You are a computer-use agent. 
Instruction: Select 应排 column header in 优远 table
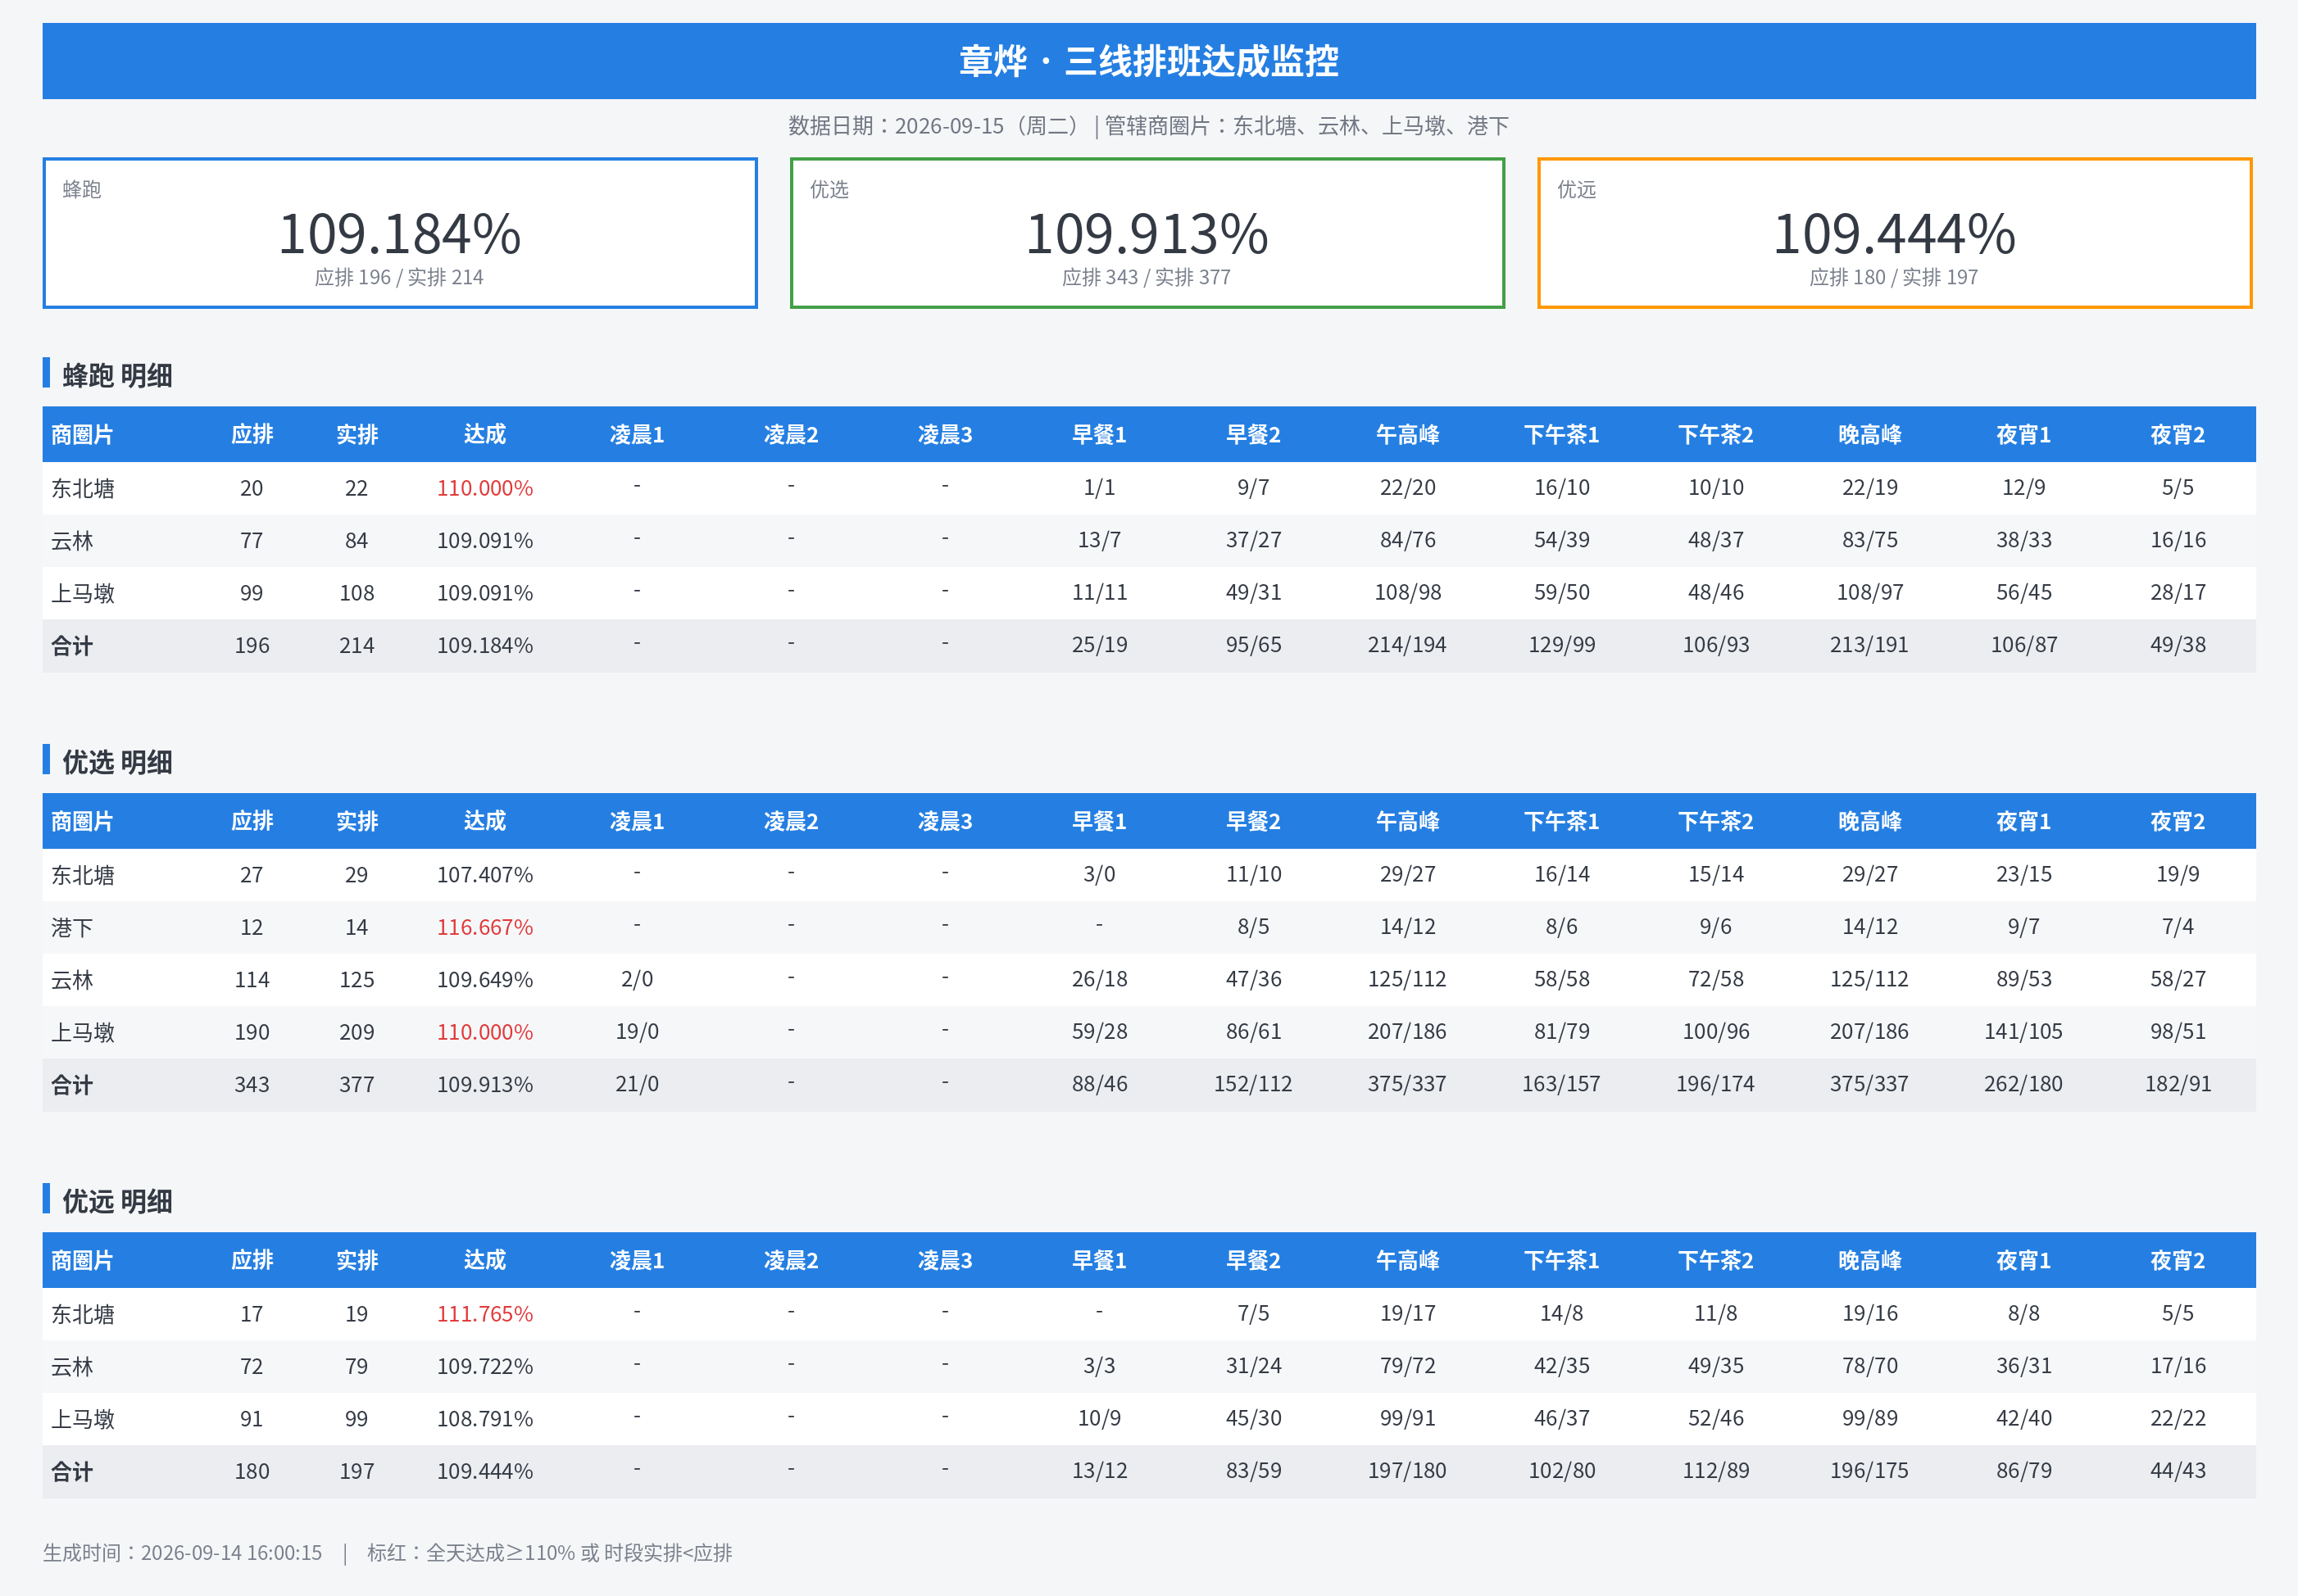coord(252,1260)
